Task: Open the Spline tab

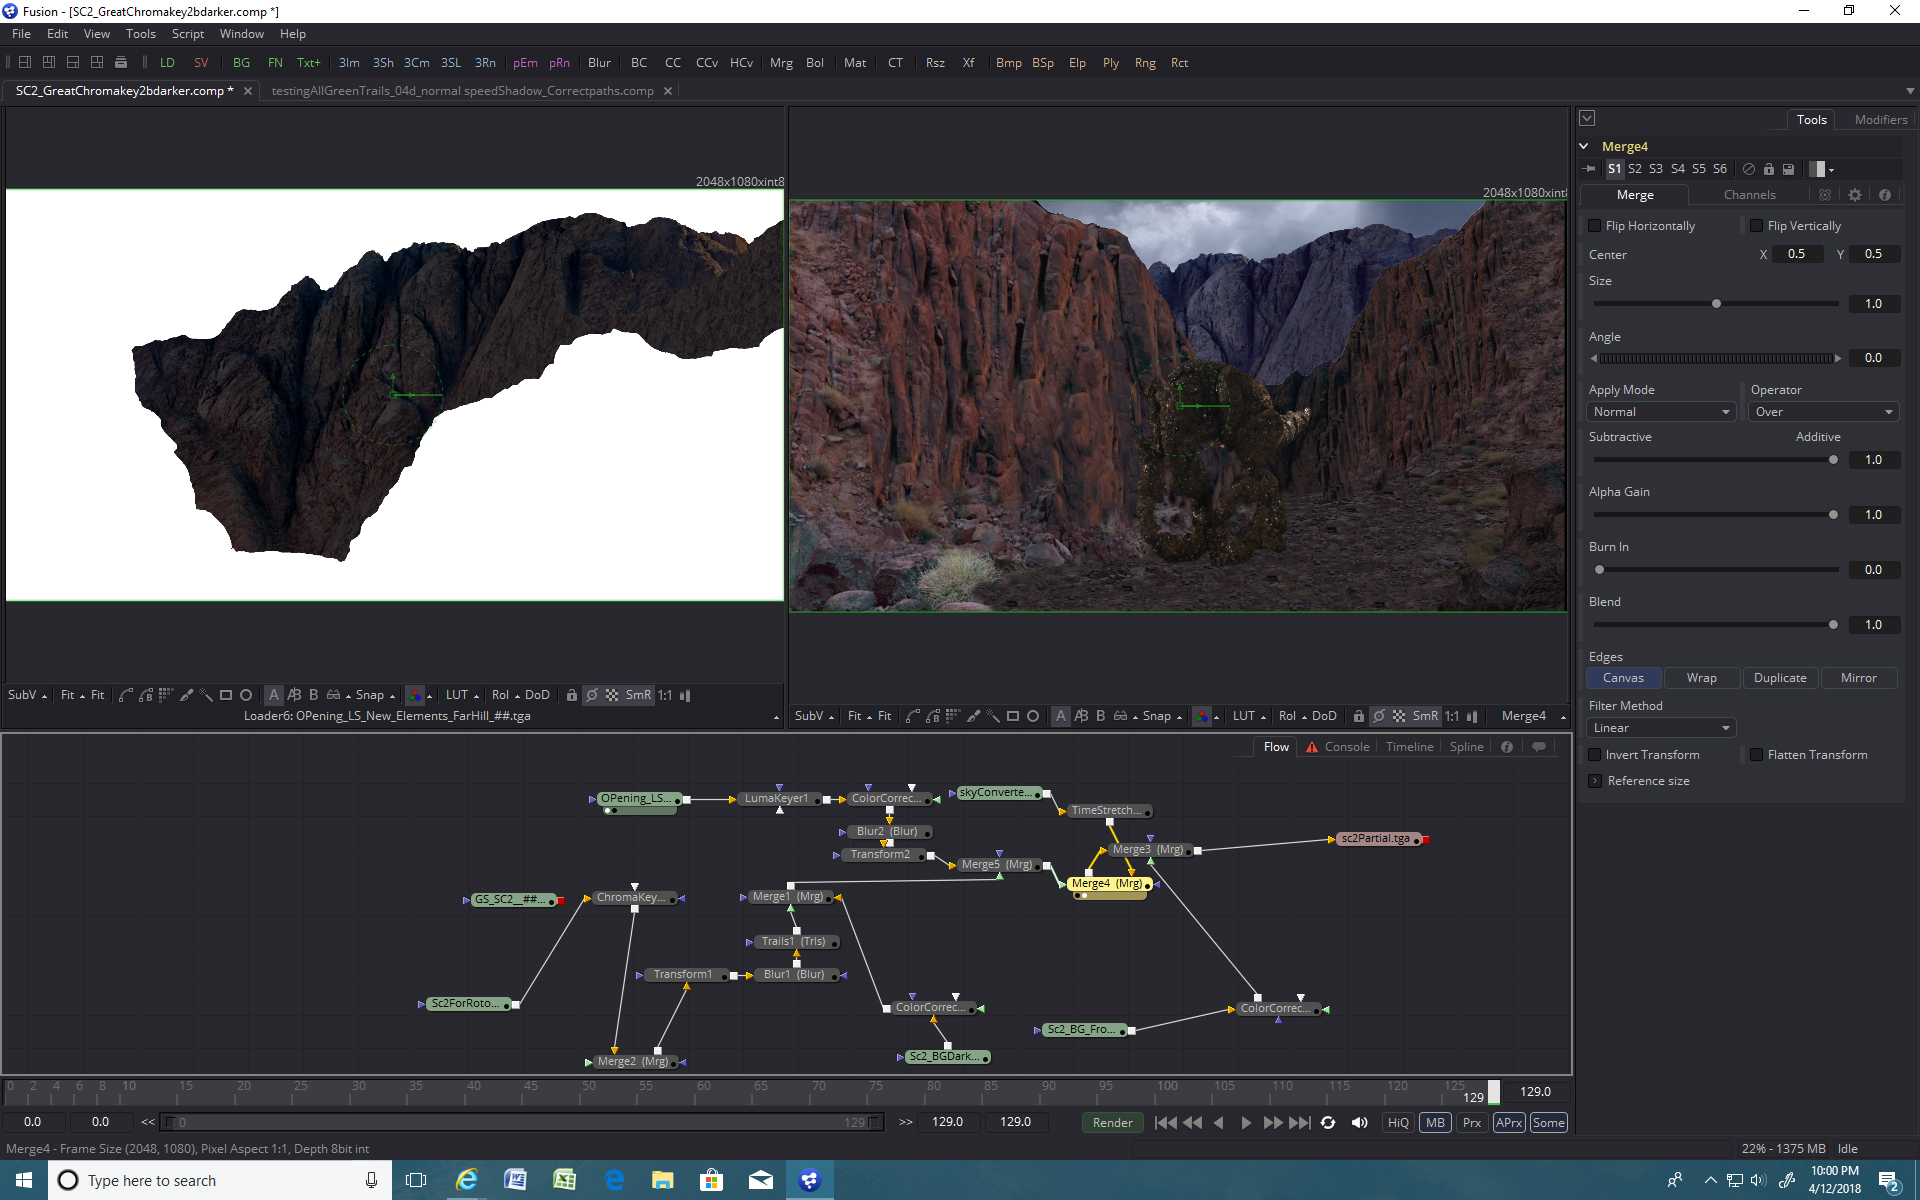Action: pos(1467,747)
